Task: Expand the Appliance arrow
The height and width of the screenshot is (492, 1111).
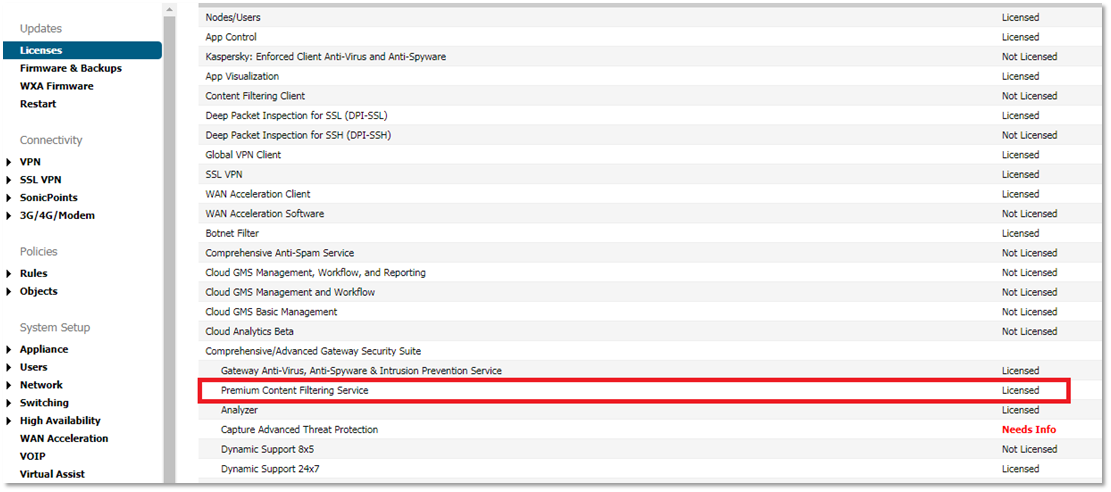Action: click(x=8, y=350)
